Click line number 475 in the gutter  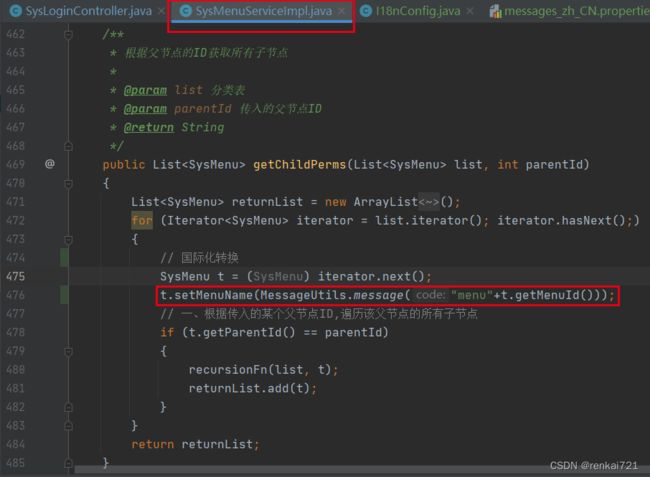15,276
